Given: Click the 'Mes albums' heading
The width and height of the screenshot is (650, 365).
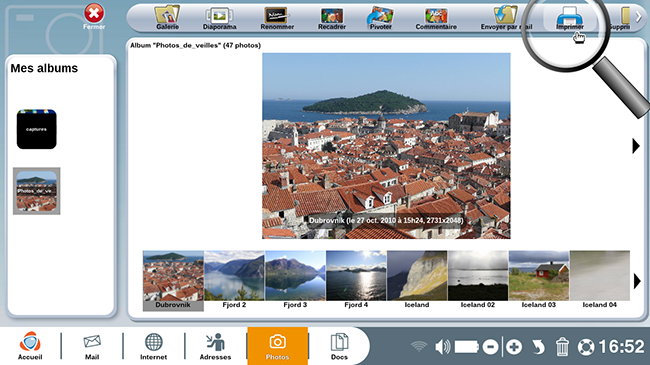Looking at the screenshot, I should pos(44,68).
